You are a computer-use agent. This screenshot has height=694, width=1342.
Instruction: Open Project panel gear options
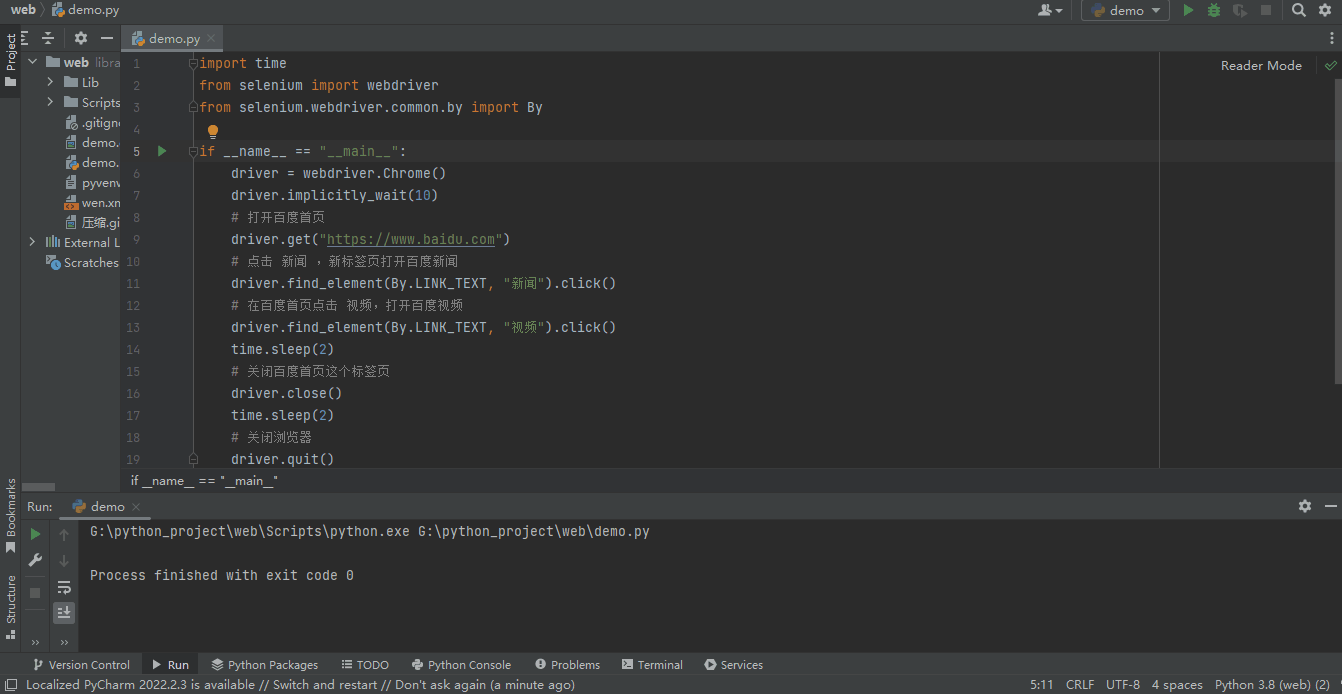(x=81, y=38)
